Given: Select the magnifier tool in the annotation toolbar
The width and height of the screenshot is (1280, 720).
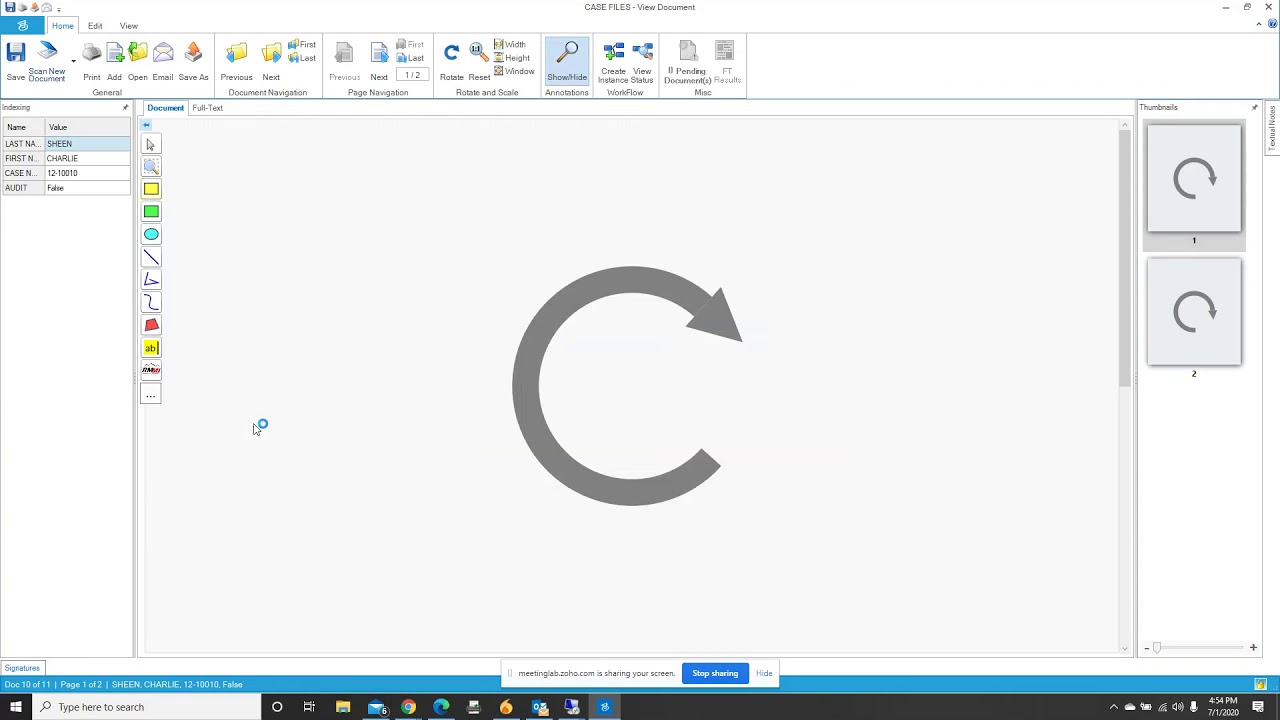Looking at the screenshot, I should tap(150, 166).
